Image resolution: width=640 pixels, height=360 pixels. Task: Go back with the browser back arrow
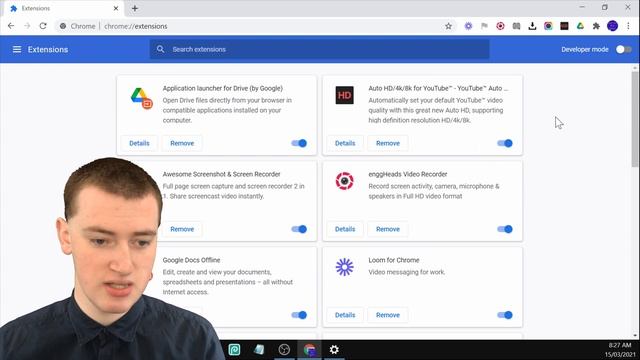11,26
